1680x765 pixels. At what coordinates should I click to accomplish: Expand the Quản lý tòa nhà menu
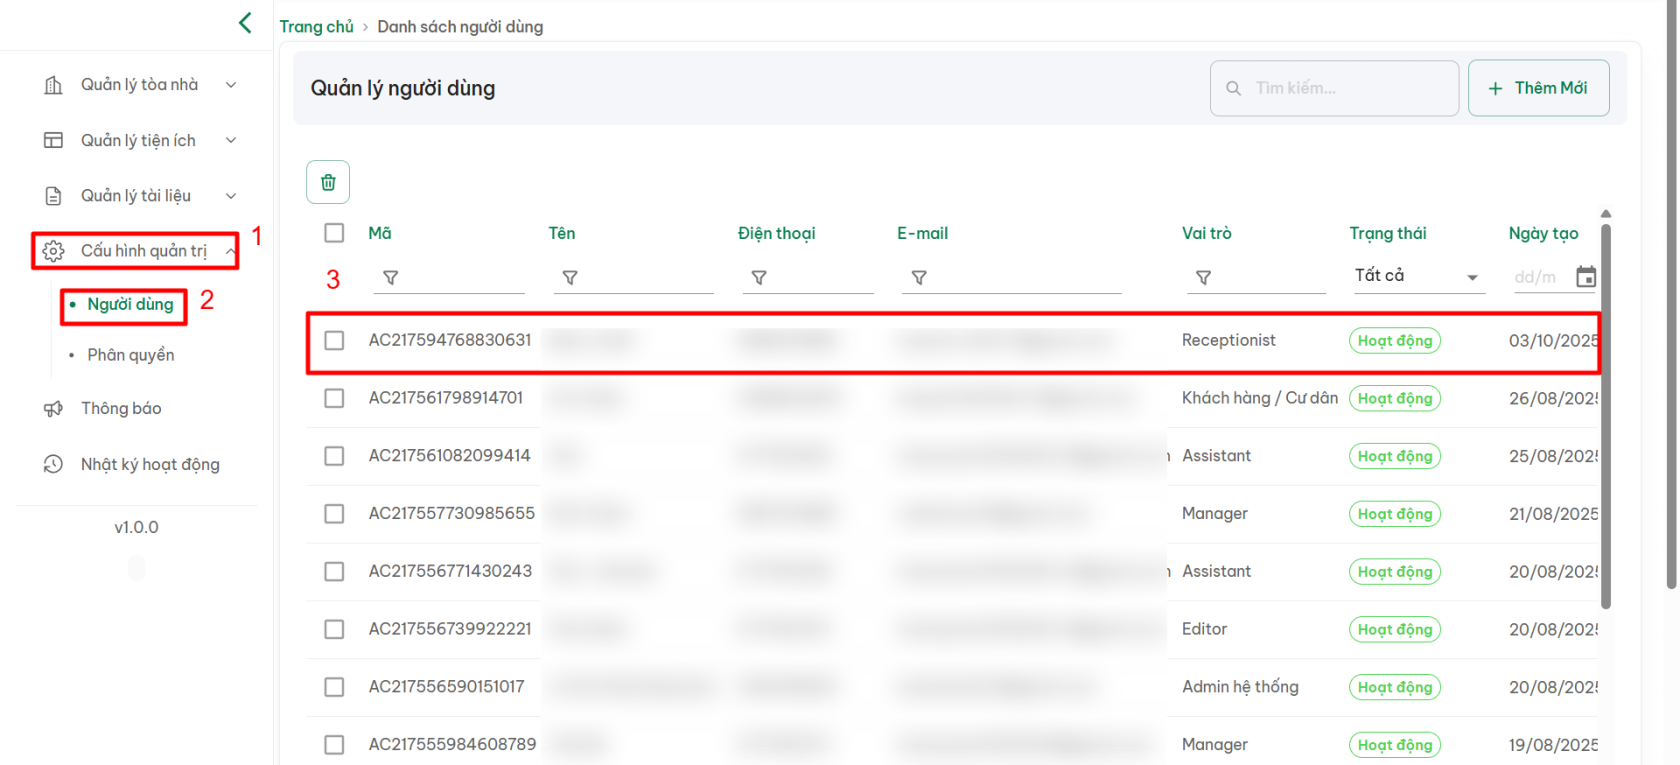140,85
